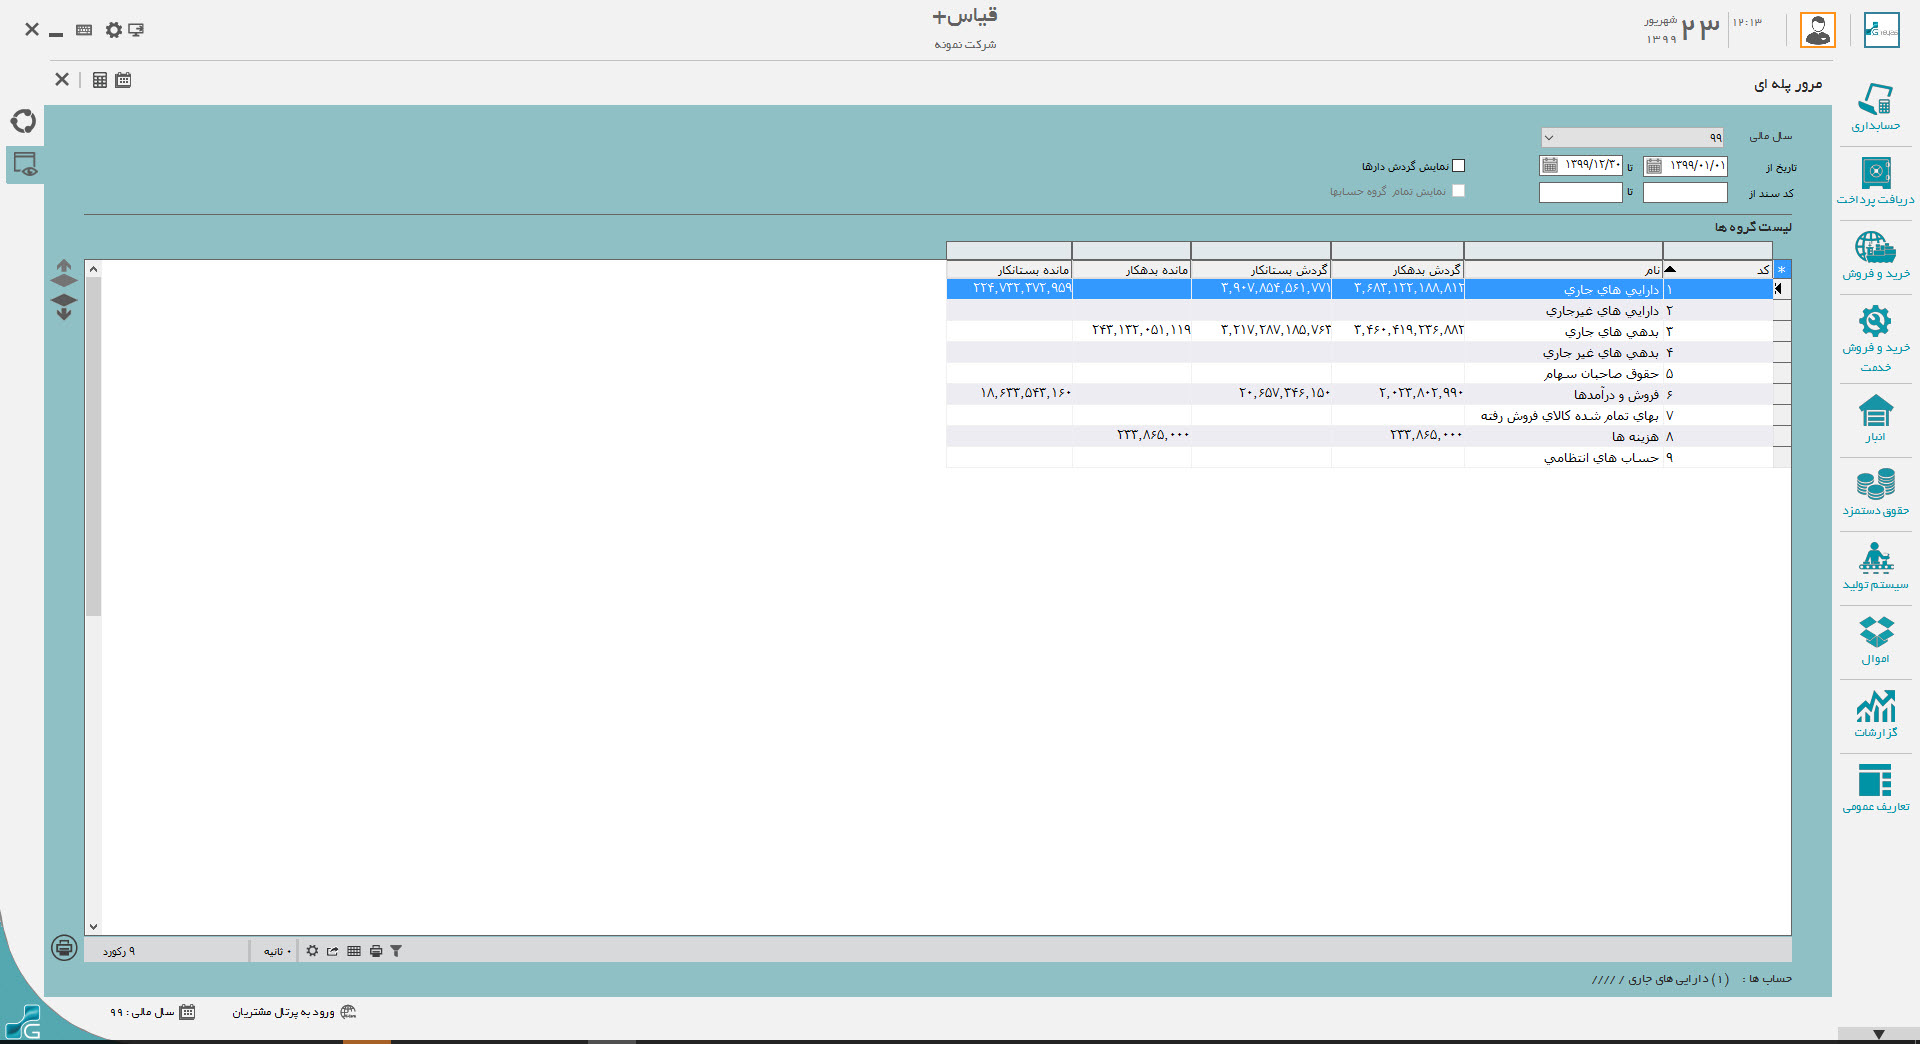Click the company logo icon at top right
This screenshot has width=1920, height=1044.
1881,30
